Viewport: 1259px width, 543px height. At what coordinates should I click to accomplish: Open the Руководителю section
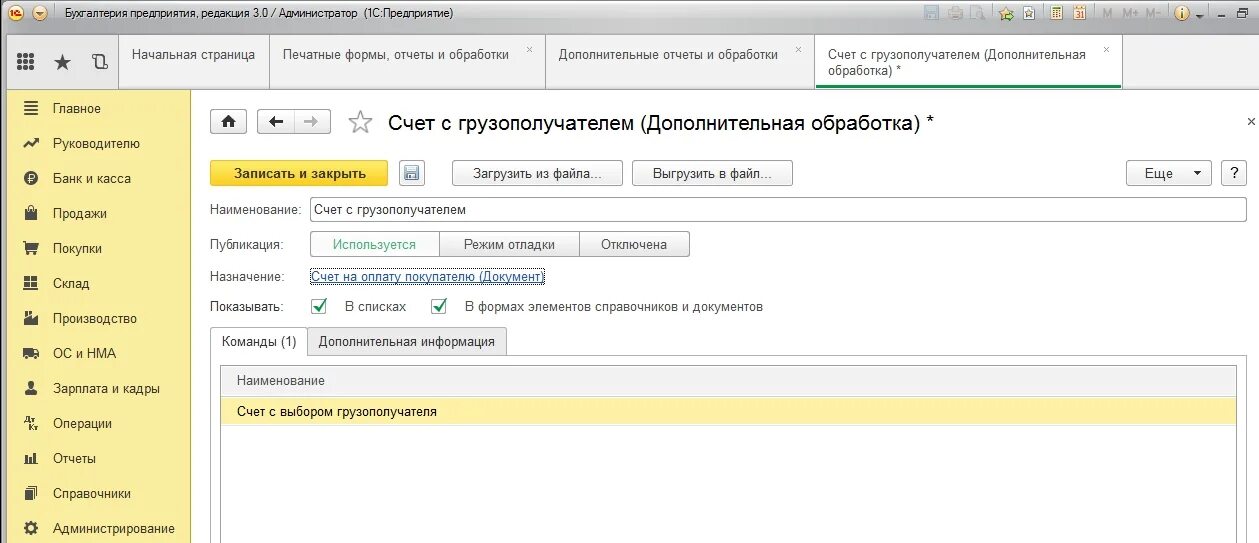pos(96,143)
